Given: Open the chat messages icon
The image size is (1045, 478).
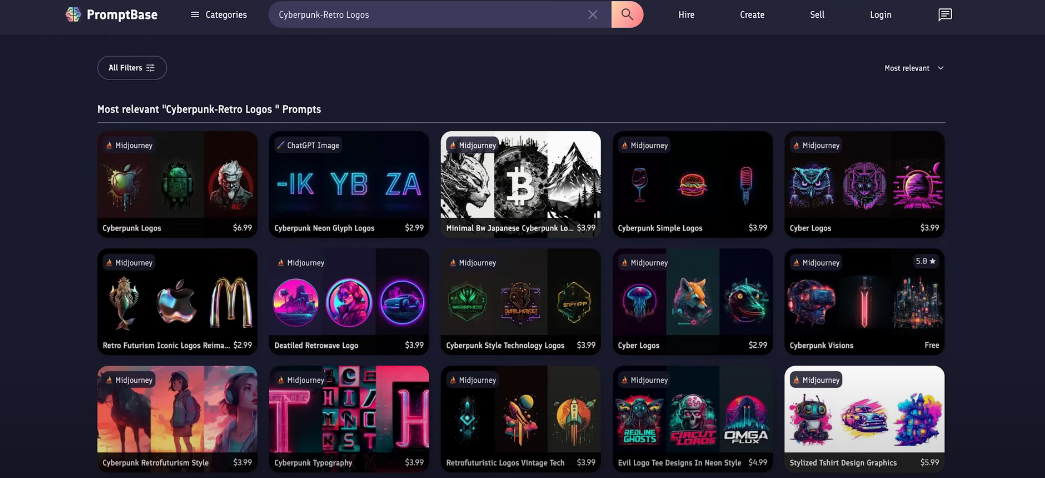Looking at the screenshot, I should tap(944, 15).
